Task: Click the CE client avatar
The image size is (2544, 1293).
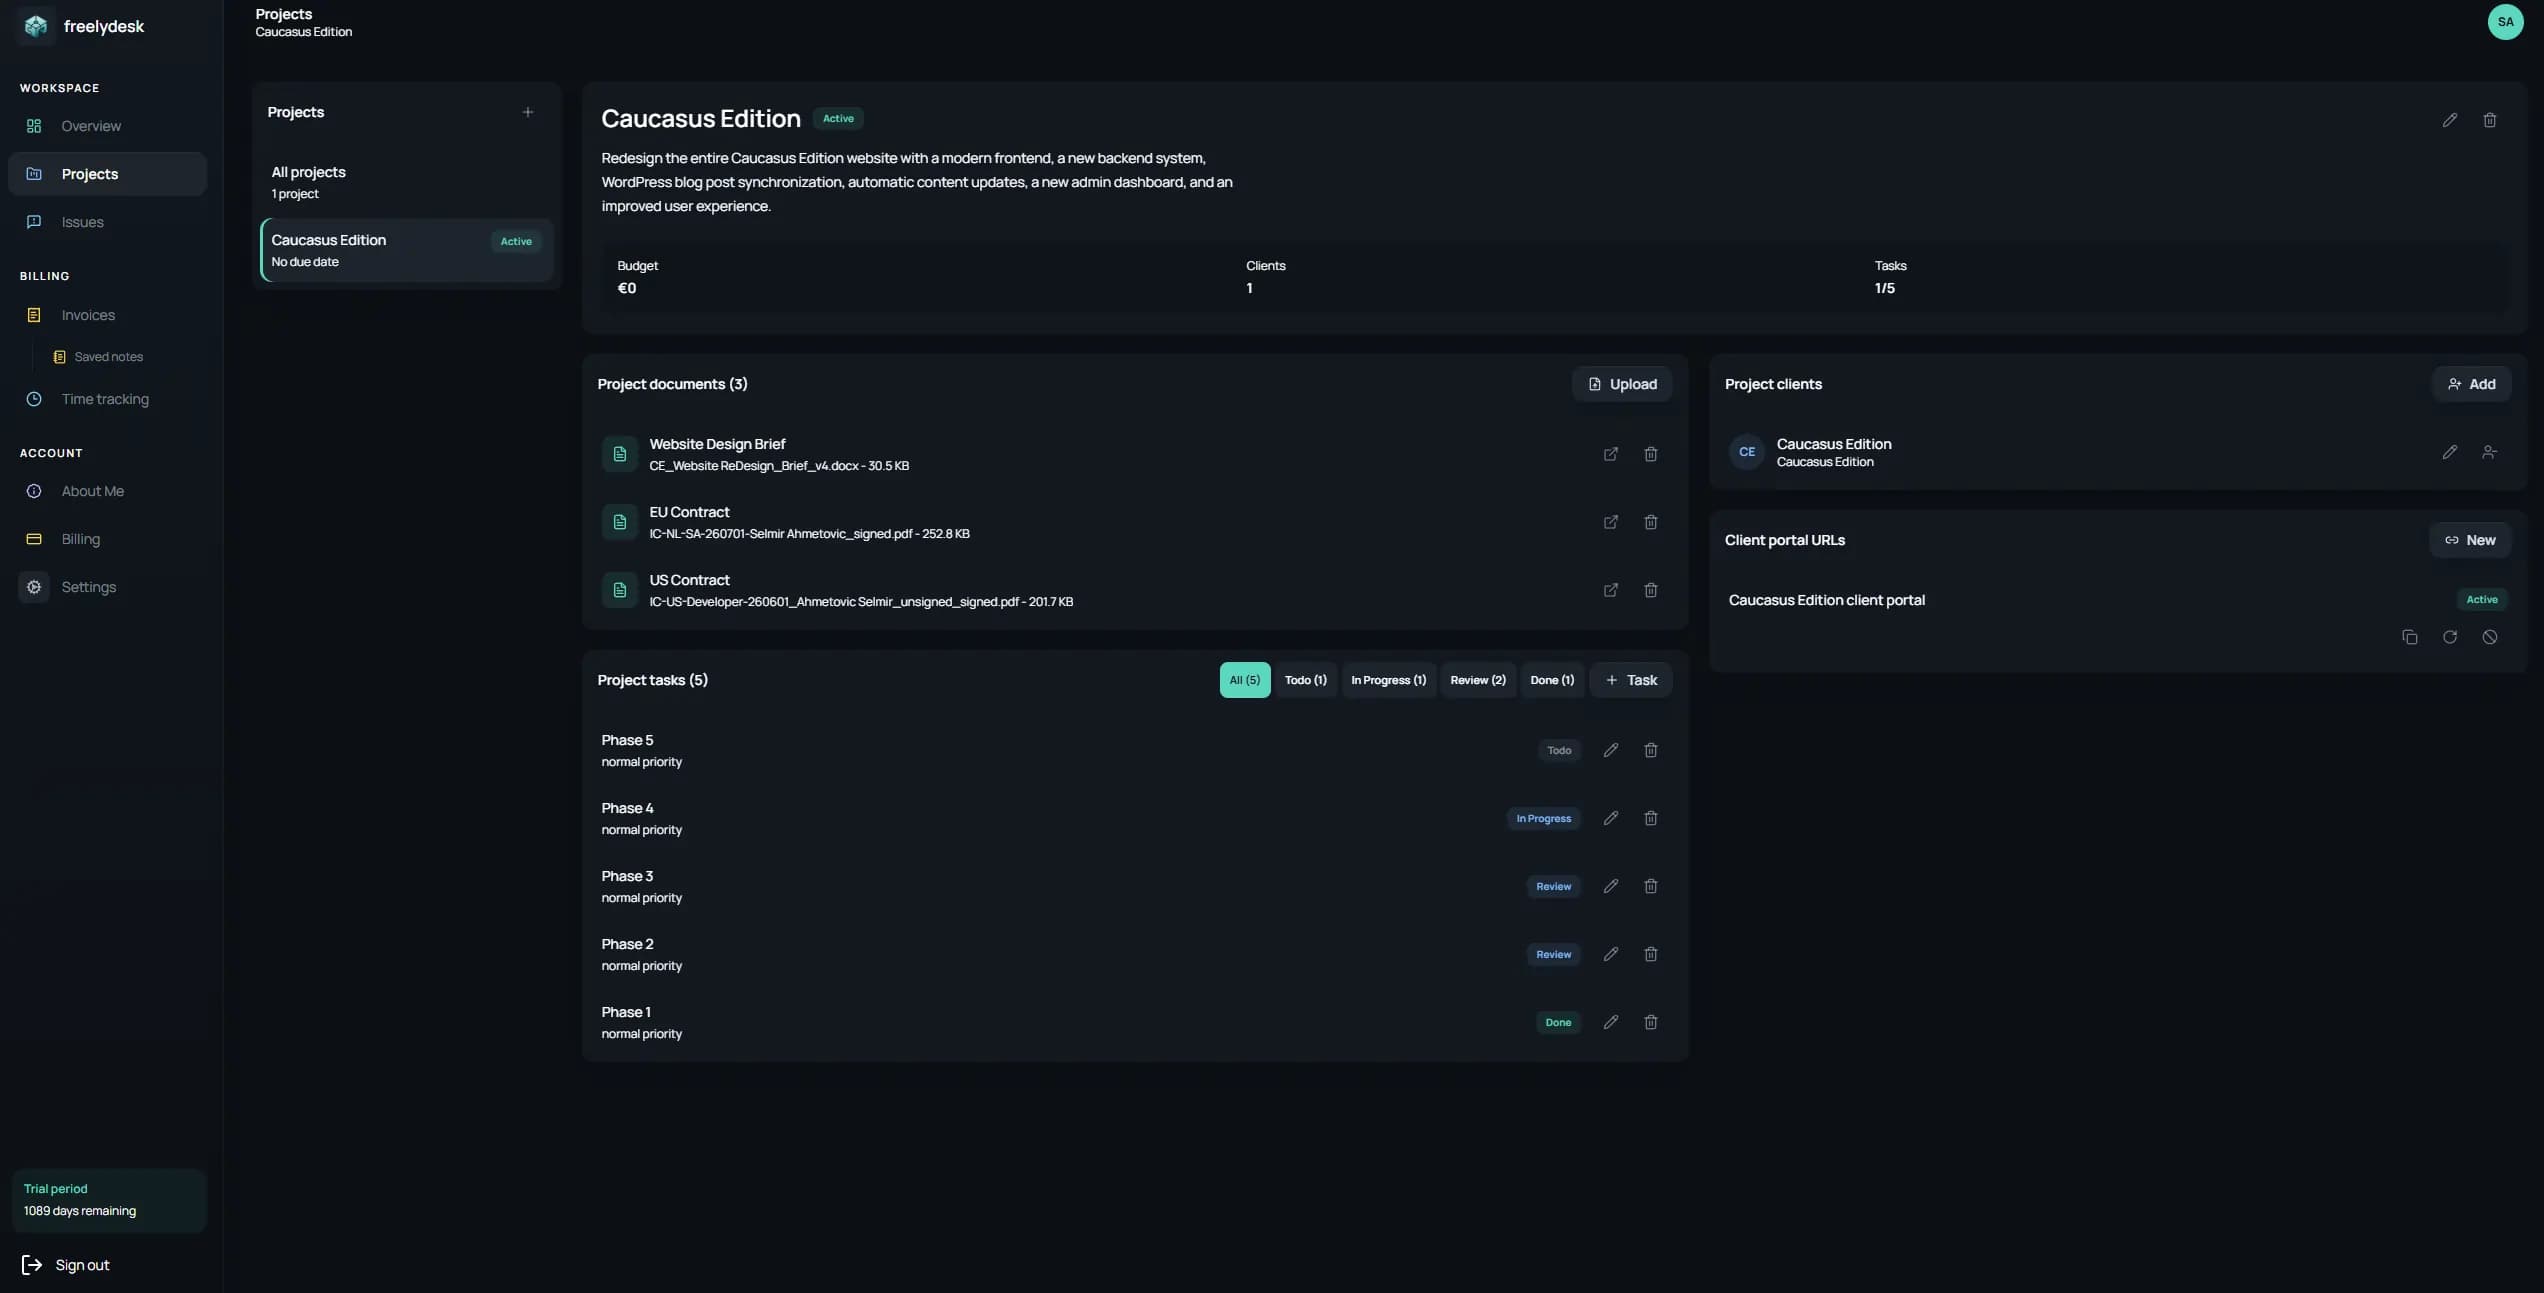Action: coord(1747,452)
